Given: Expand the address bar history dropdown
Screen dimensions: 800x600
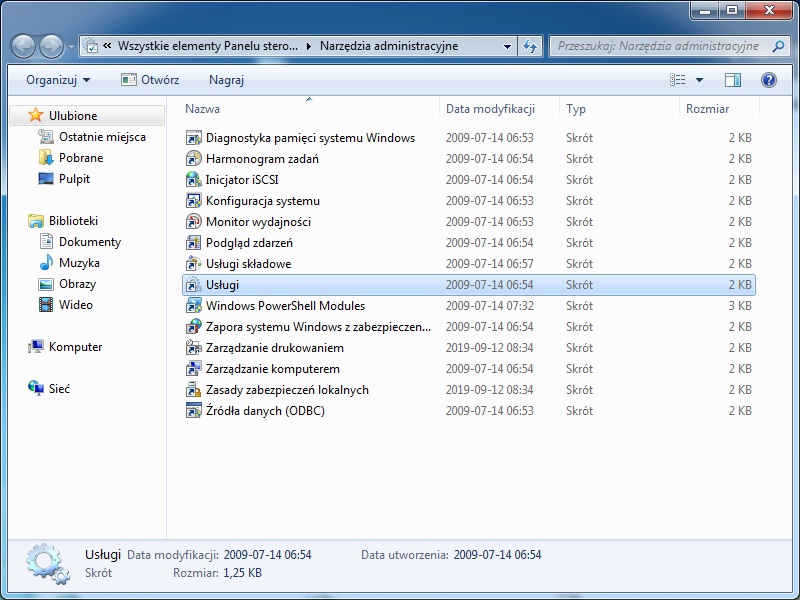Looking at the screenshot, I should click(x=507, y=46).
